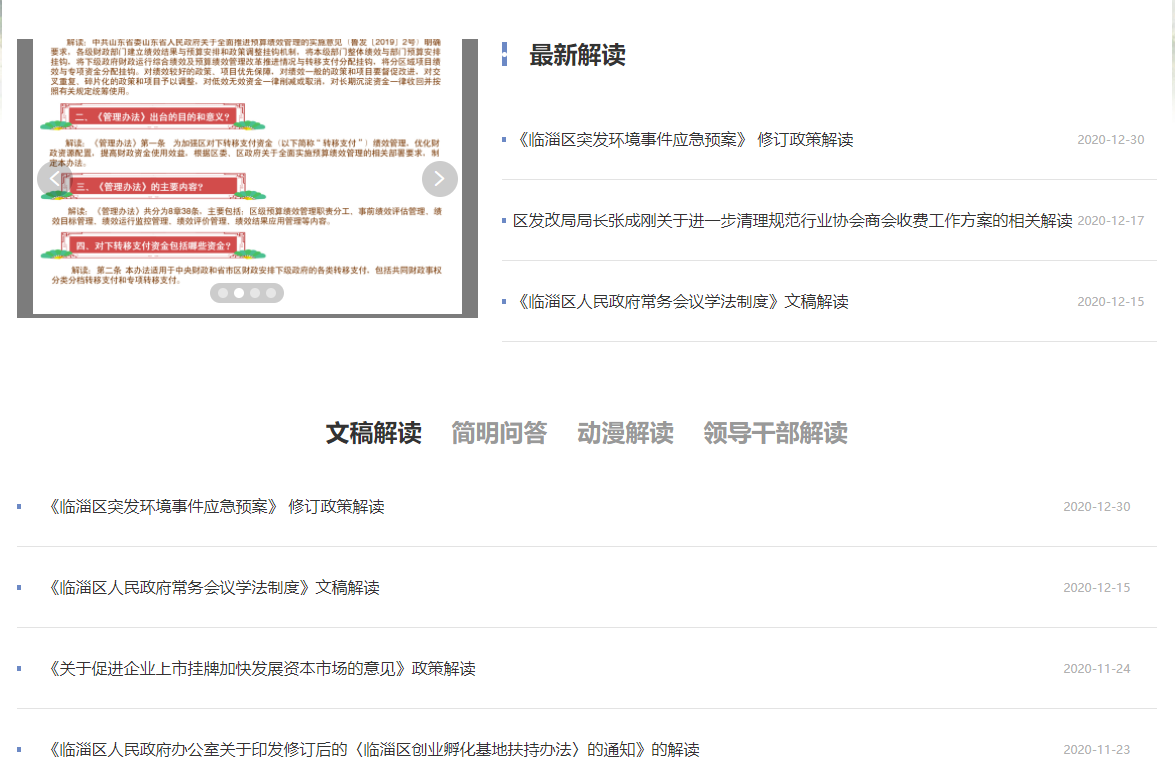Select the fourth carousel pagination dot

pyautogui.click(x=271, y=293)
